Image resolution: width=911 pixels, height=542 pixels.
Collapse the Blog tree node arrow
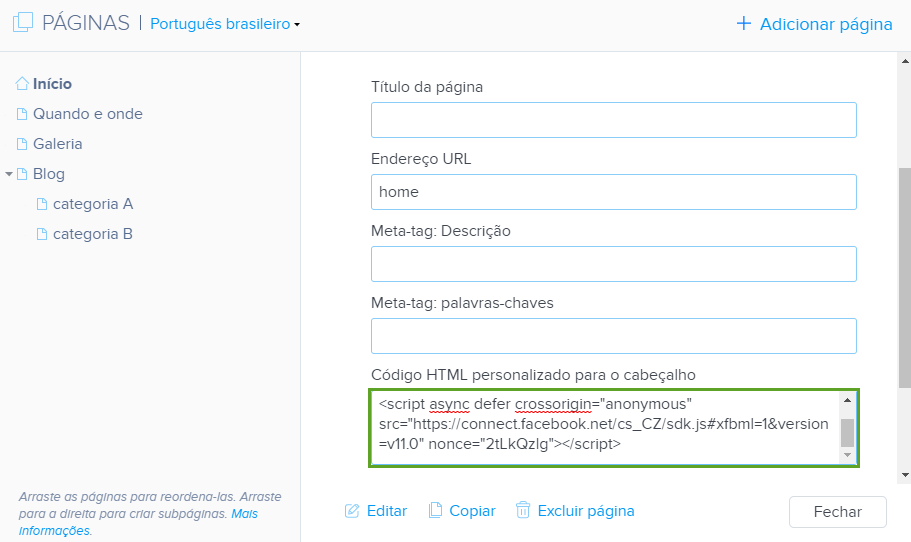pos(9,174)
